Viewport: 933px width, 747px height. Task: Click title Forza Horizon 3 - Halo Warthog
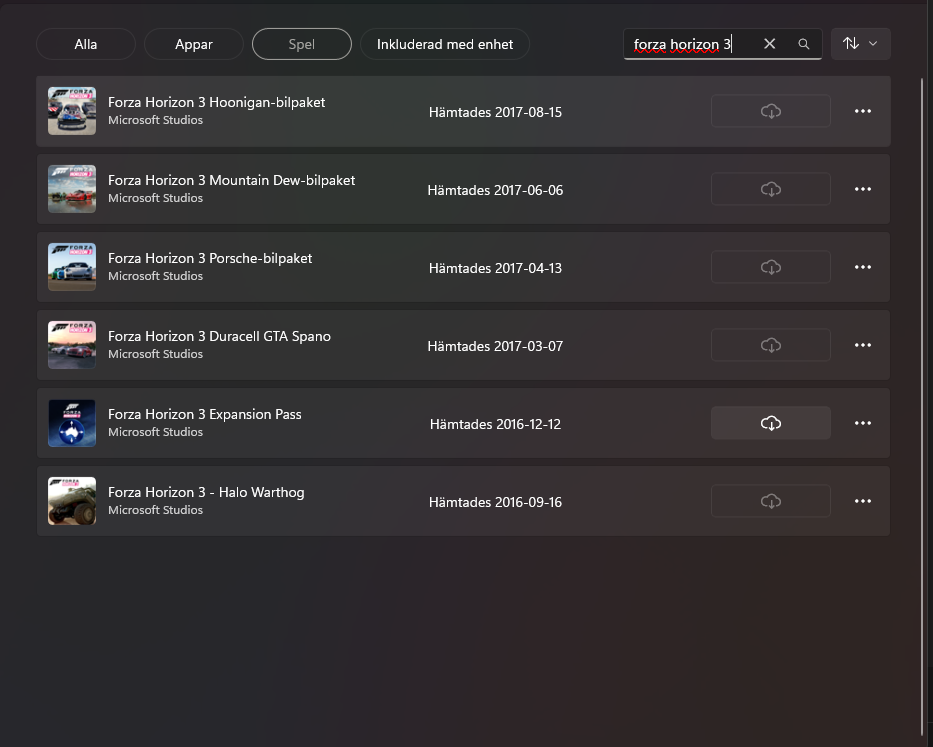pyautogui.click(x=206, y=492)
